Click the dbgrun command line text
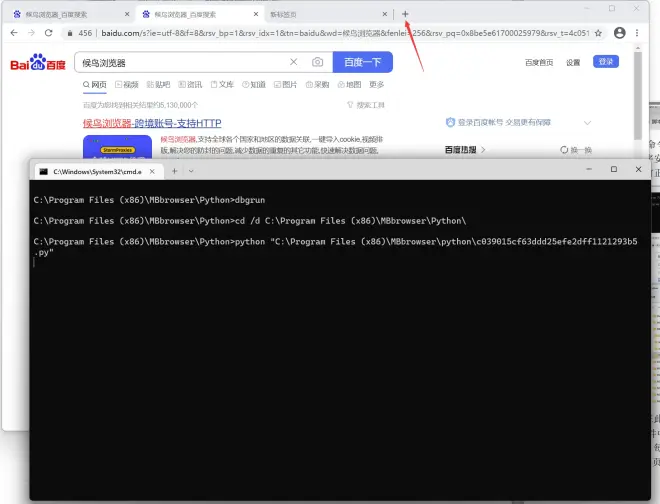 [149, 200]
